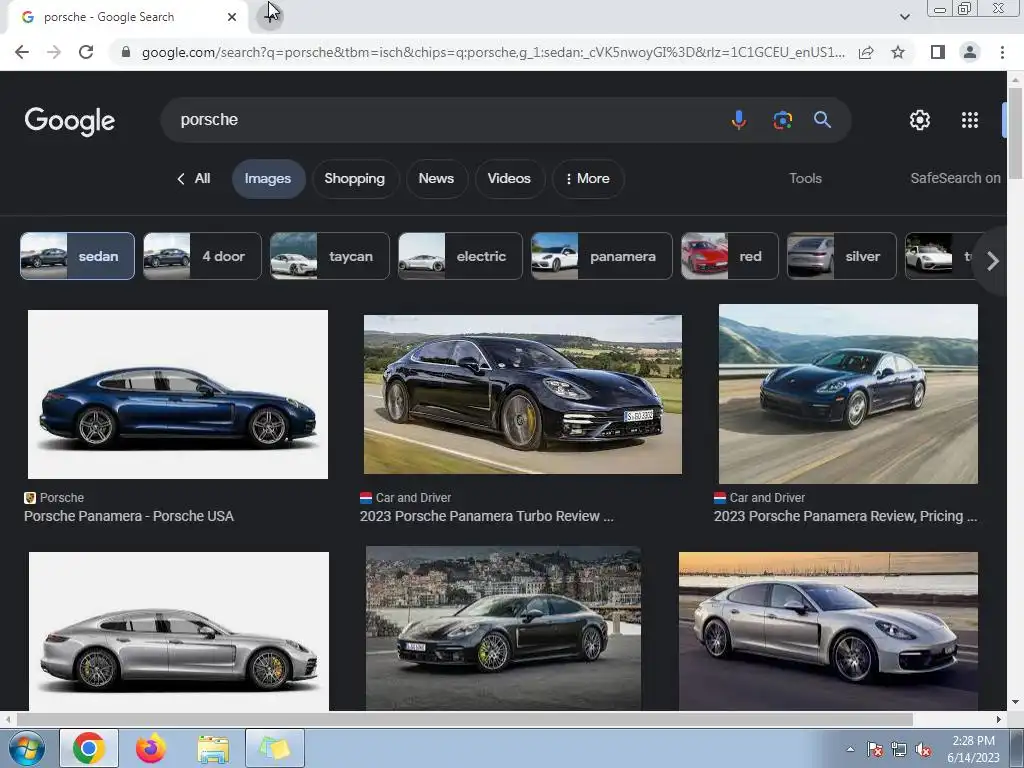Screen dimensions: 1024x768
Task: Open the Windows Start menu
Action: [25, 748]
